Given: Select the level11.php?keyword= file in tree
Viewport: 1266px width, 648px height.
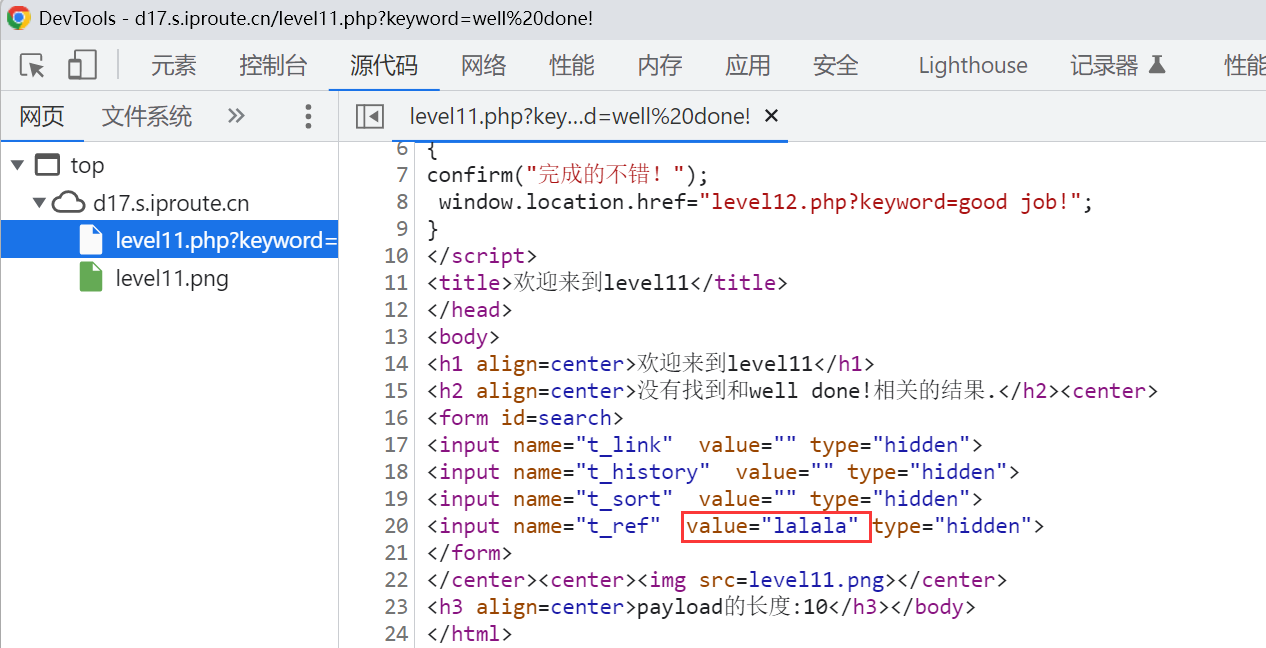Looking at the screenshot, I should click(225, 240).
